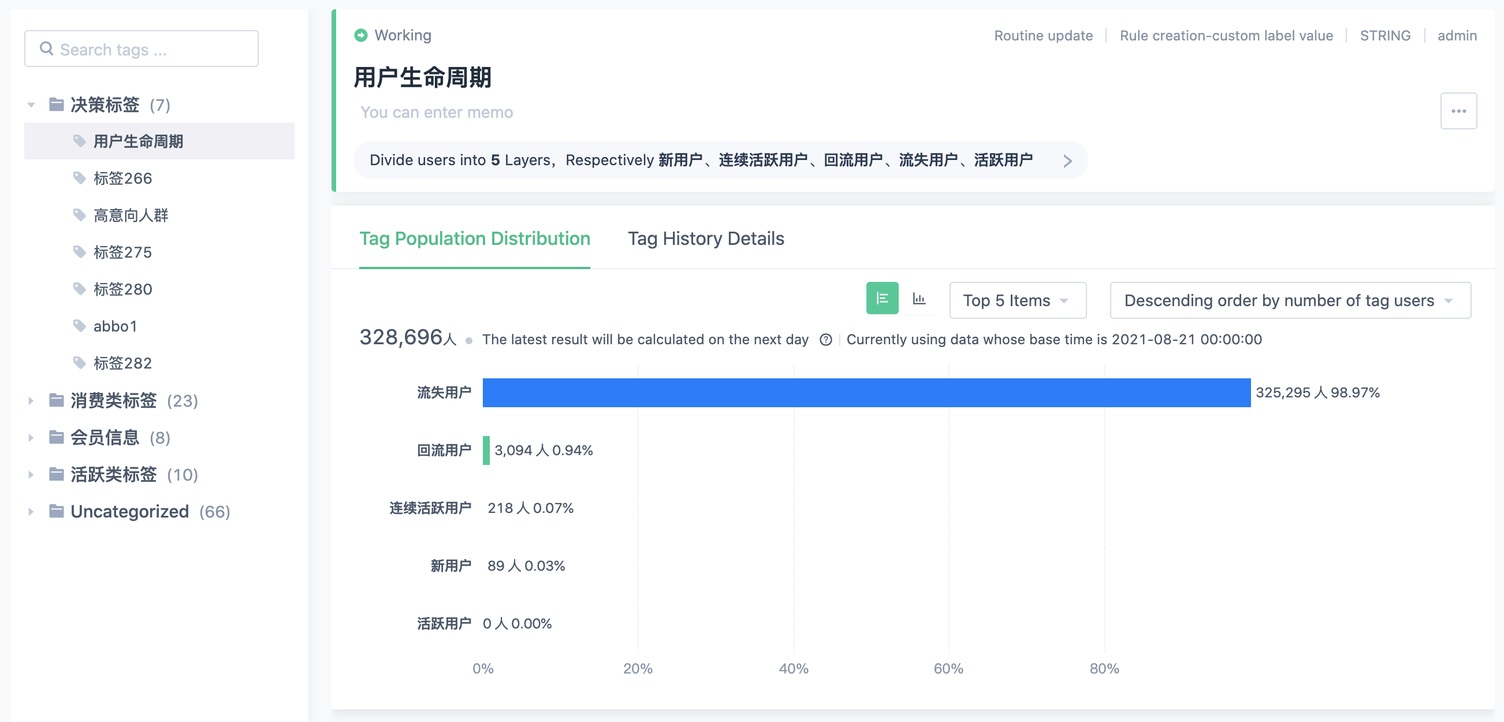Click the Working status indicator icon

[360, 34]
